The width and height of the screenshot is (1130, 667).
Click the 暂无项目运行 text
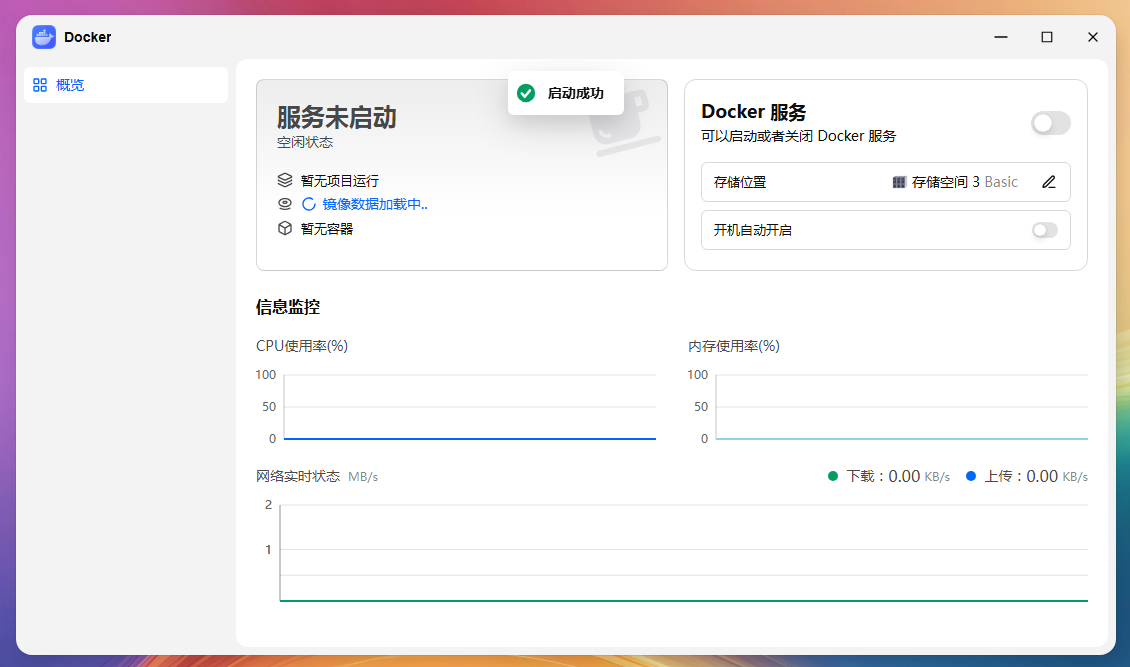point(339,181)
